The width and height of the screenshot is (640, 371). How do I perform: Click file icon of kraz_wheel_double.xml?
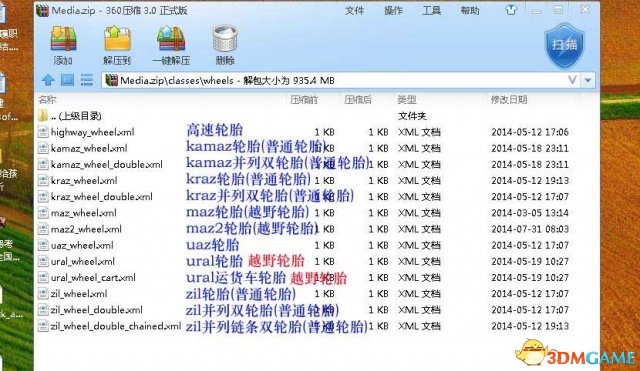[43, 197]
